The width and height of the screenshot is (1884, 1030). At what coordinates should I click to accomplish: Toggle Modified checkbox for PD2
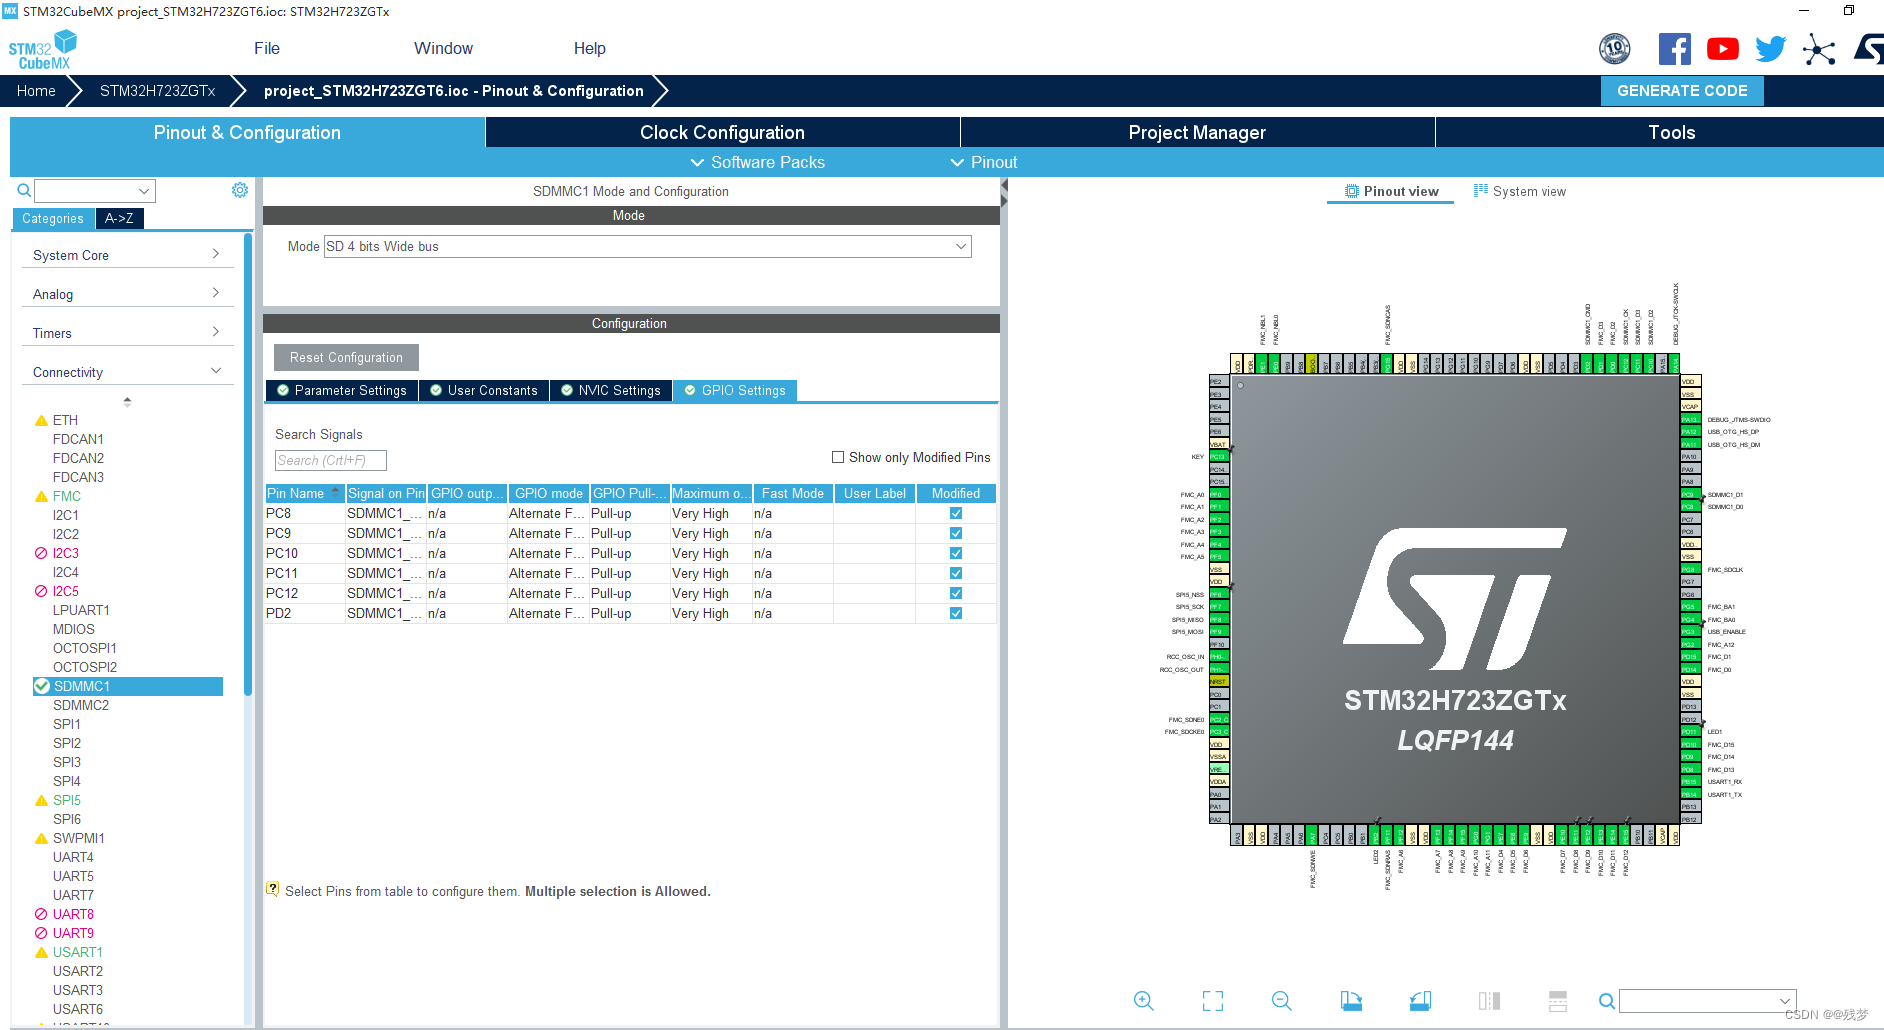tap(956, 613)
